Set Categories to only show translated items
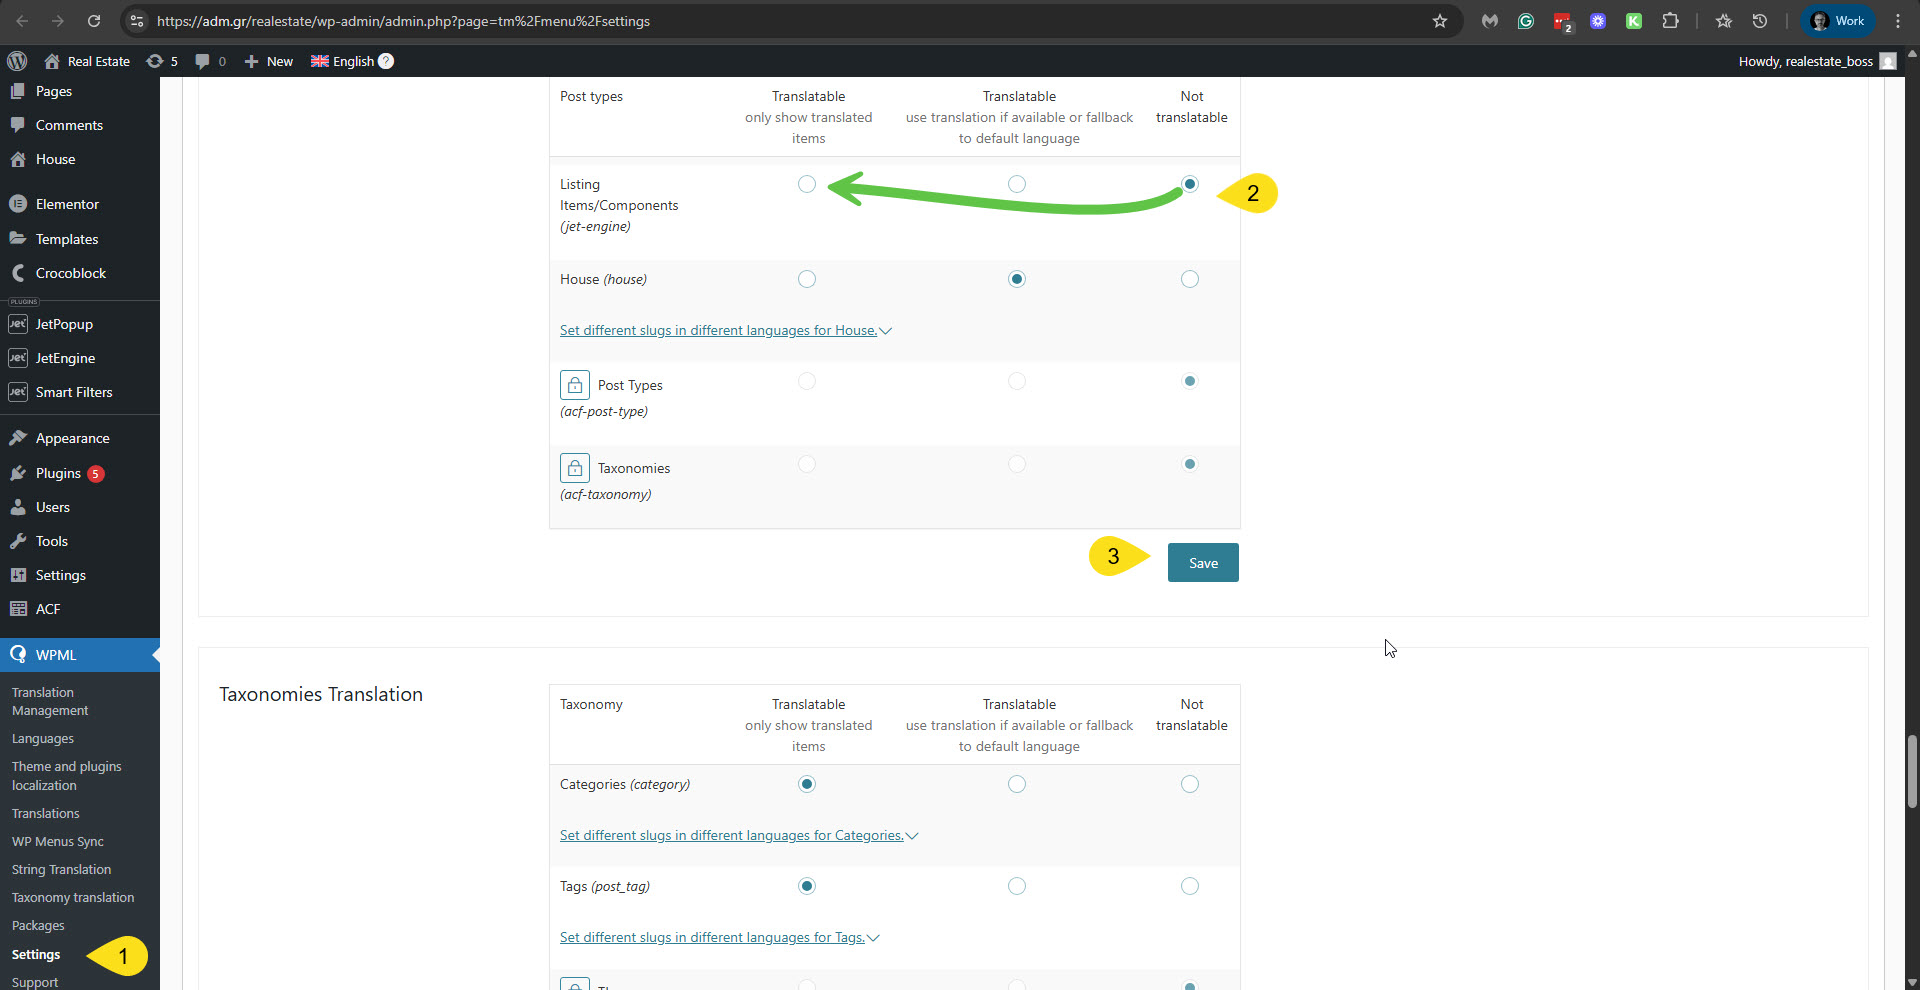 pyautogui.click(x=807, y=784)
